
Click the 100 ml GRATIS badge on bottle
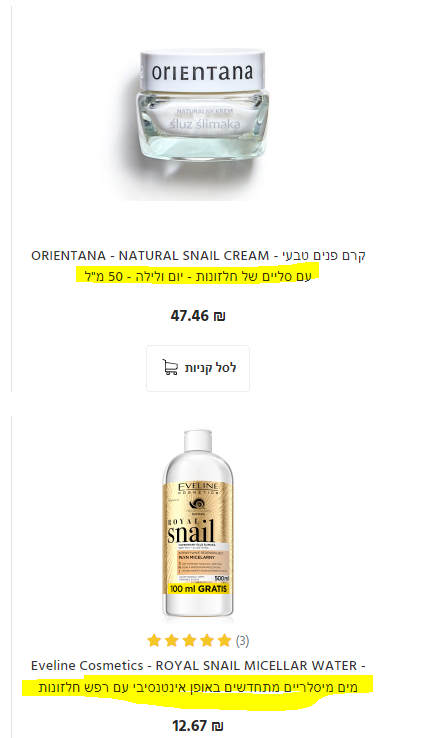click(x=198, y=589)
